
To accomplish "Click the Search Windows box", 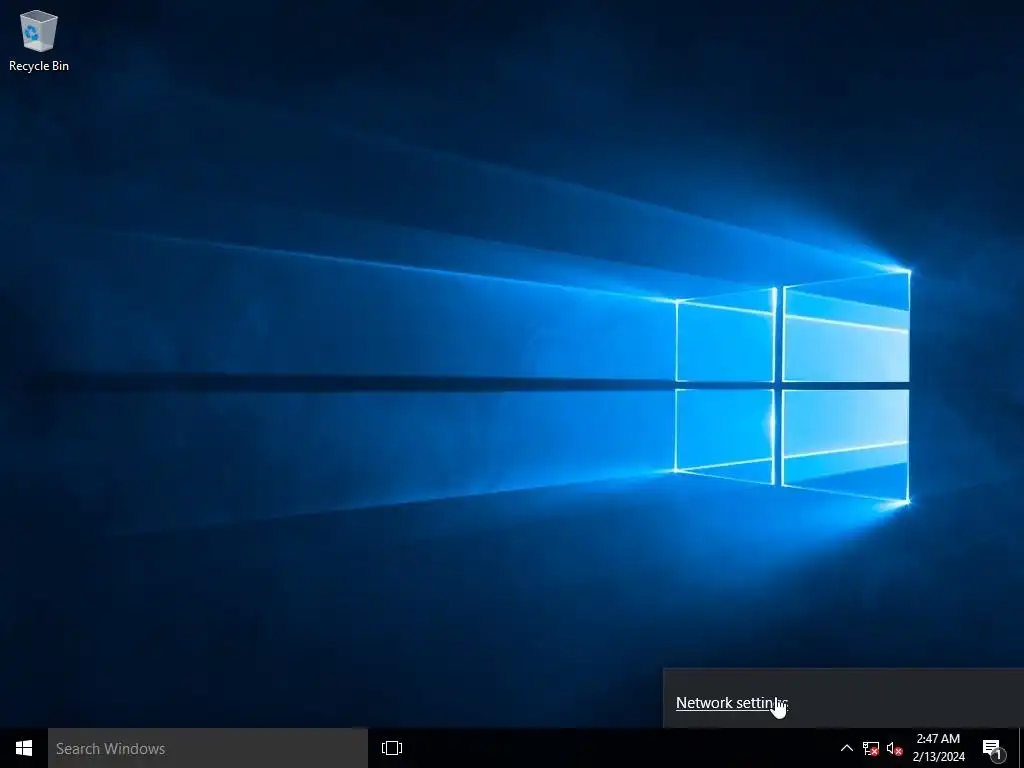I will click(208, 748).
